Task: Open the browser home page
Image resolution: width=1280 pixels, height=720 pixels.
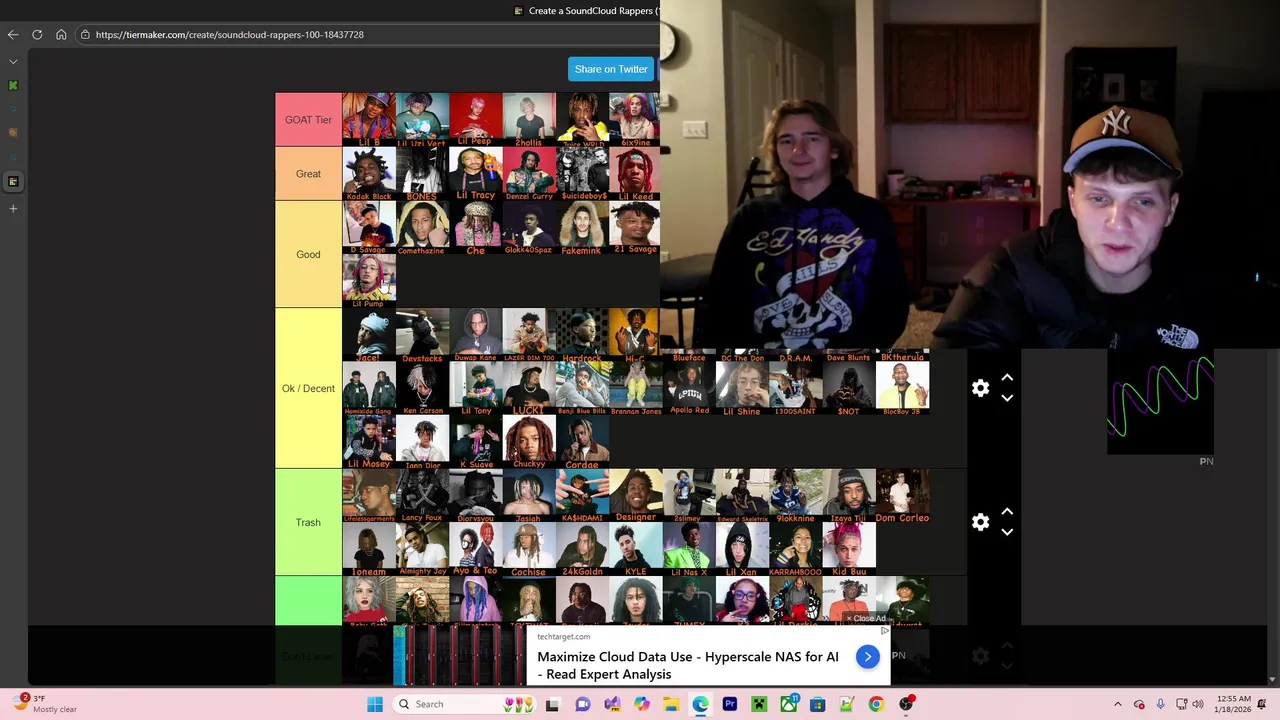Action: [x=61, y=34]
